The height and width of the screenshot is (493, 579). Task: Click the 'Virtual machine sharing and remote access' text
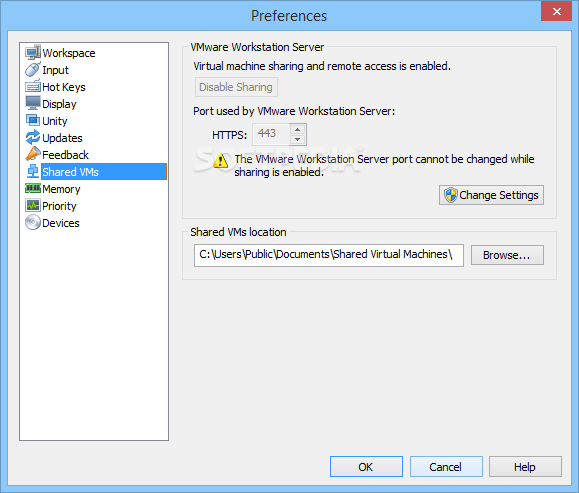coord(322,66)
